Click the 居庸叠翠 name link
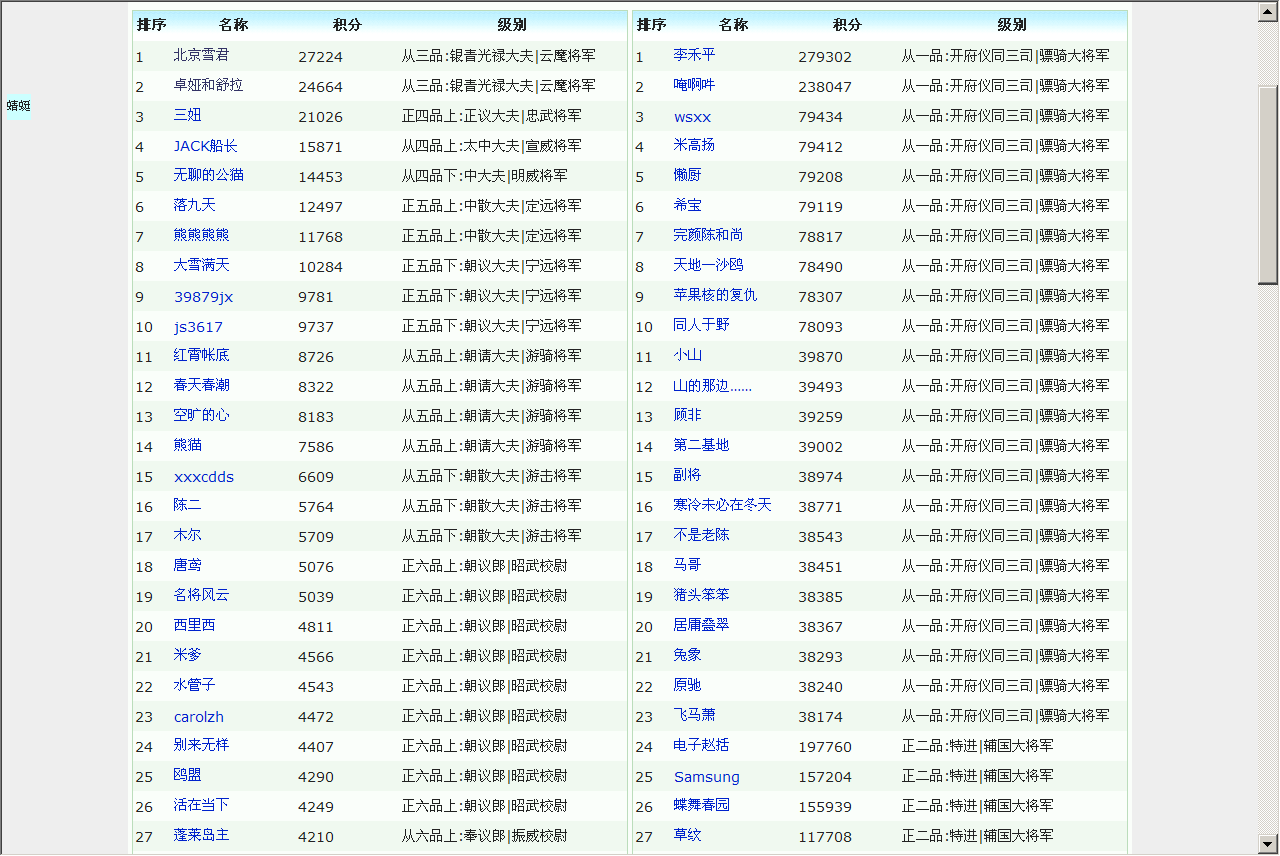The image size is (1280, 856). [702, 625]
